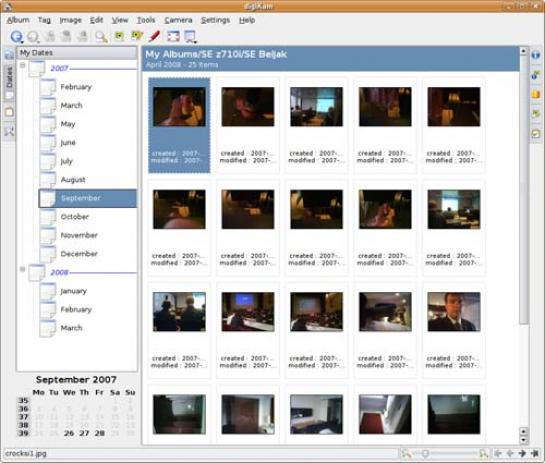545x463 pixels.
Task: Select October in the dates tree
Action: (75, 217)
